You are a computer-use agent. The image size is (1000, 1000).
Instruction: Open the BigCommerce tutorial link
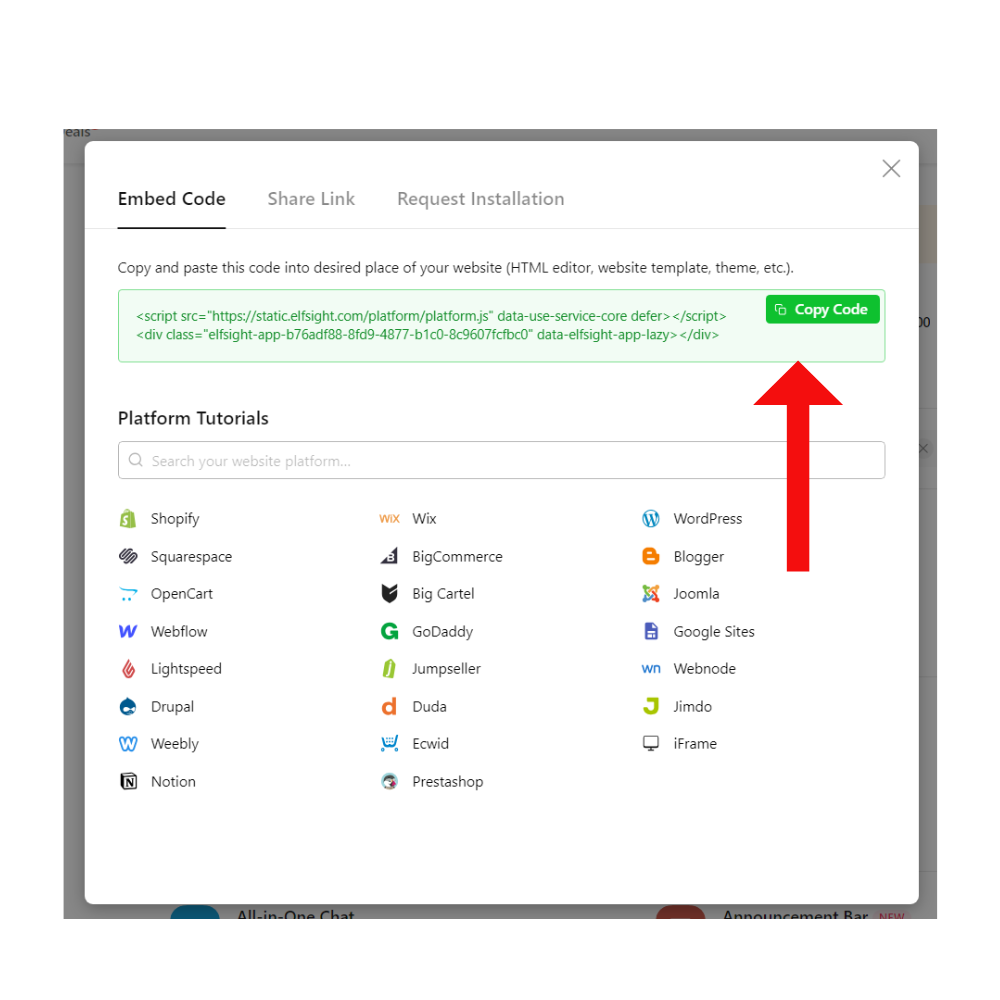[457, 556]
